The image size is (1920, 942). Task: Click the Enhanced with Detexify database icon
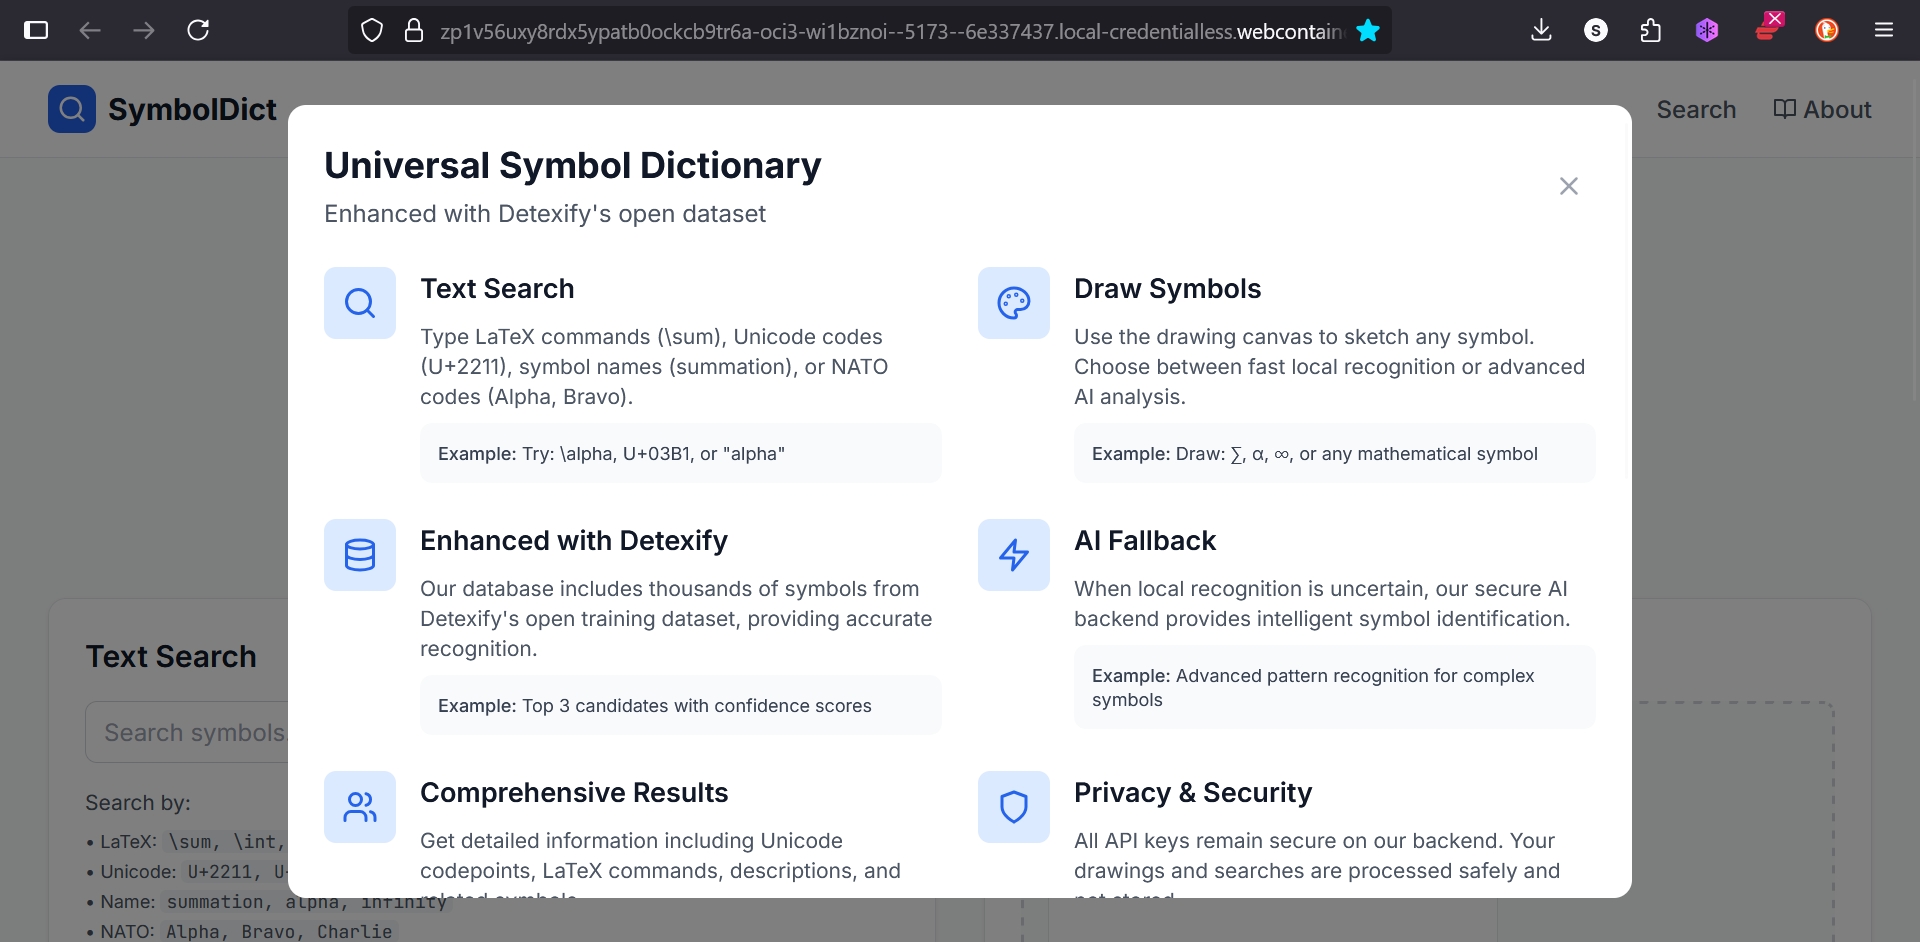click(x=360, y=555)
